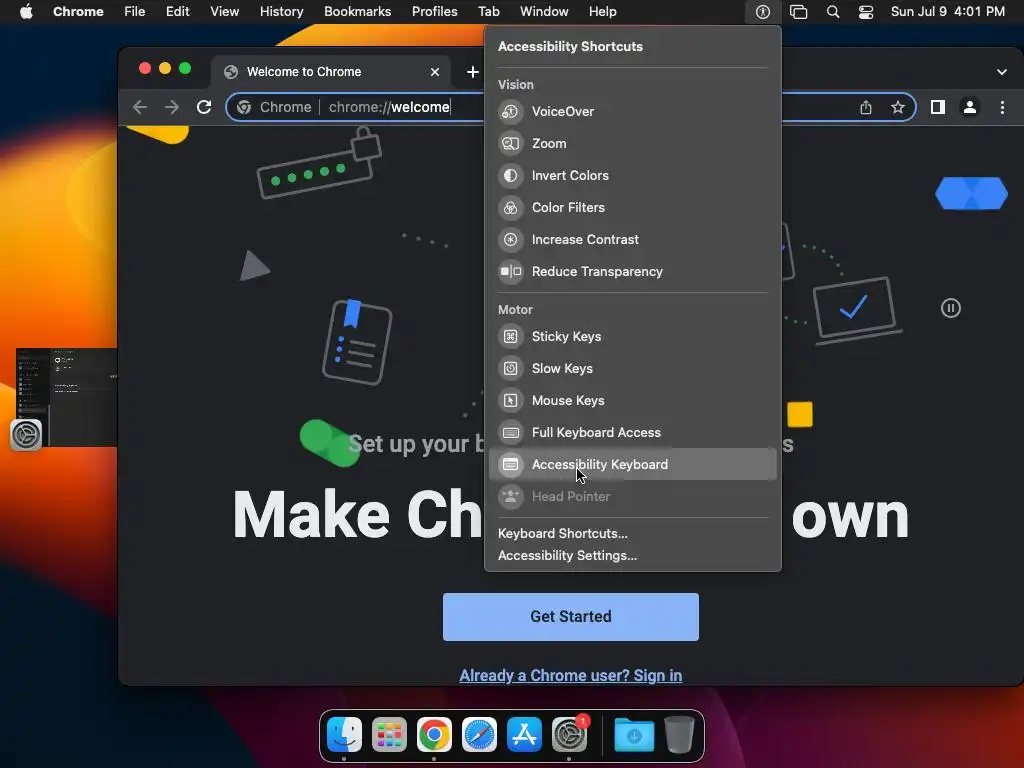Click the date and time in menu bar
Screen dimensions: 1024x768
(948, 12)
